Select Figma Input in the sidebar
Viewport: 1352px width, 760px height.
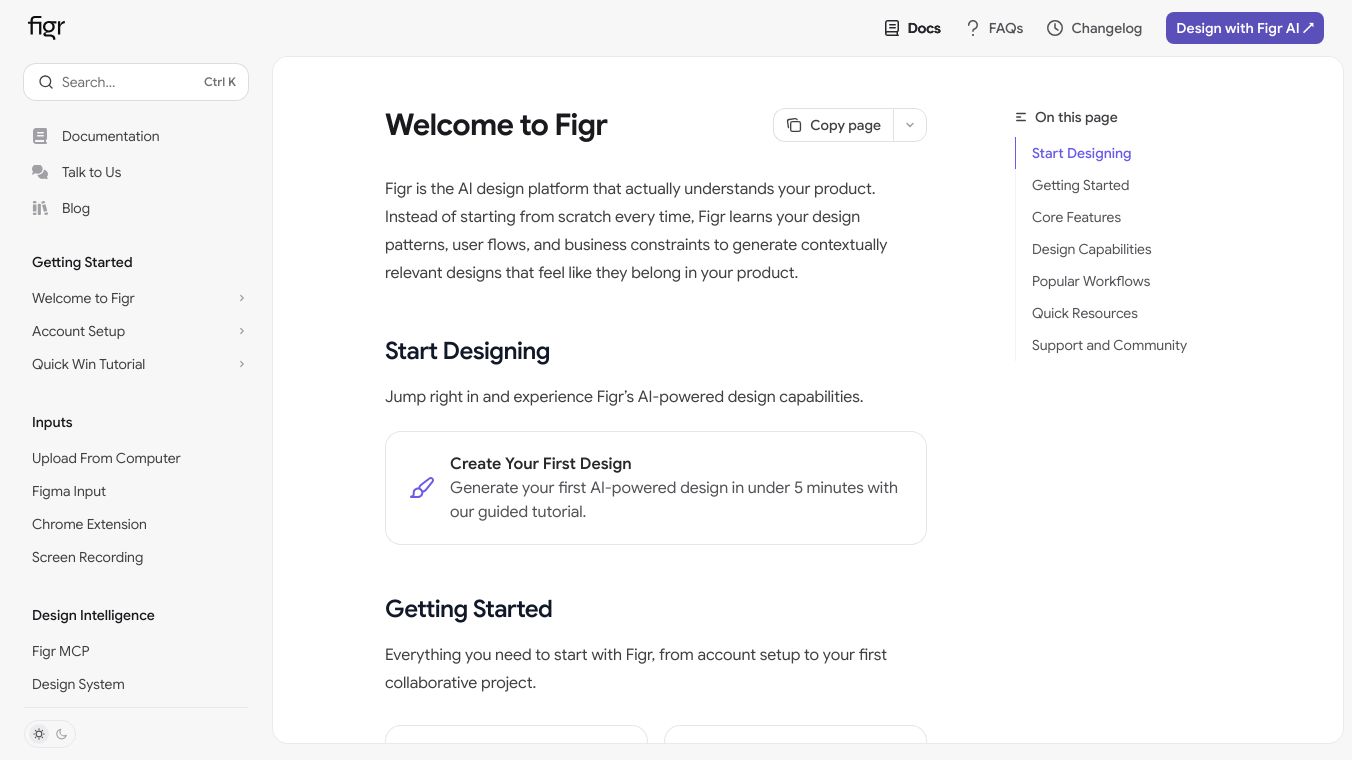(68, 491)
